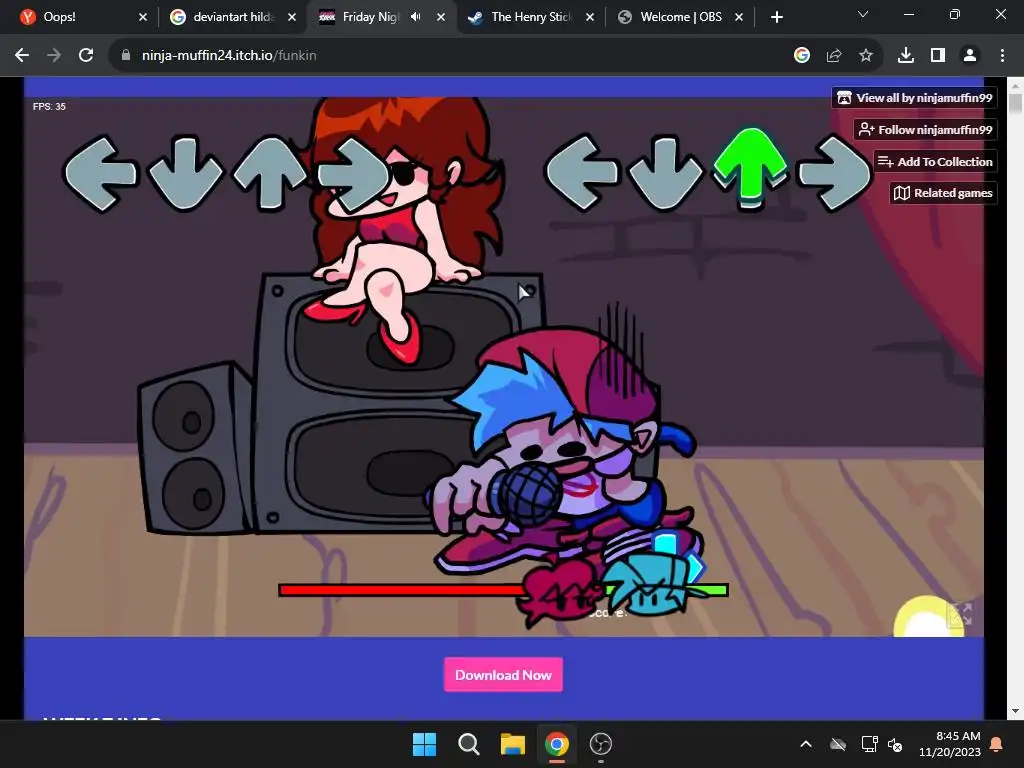The height and width of the screenshot is (768, 1024).
Task: Open the notification bell
Action: point(997,744)
